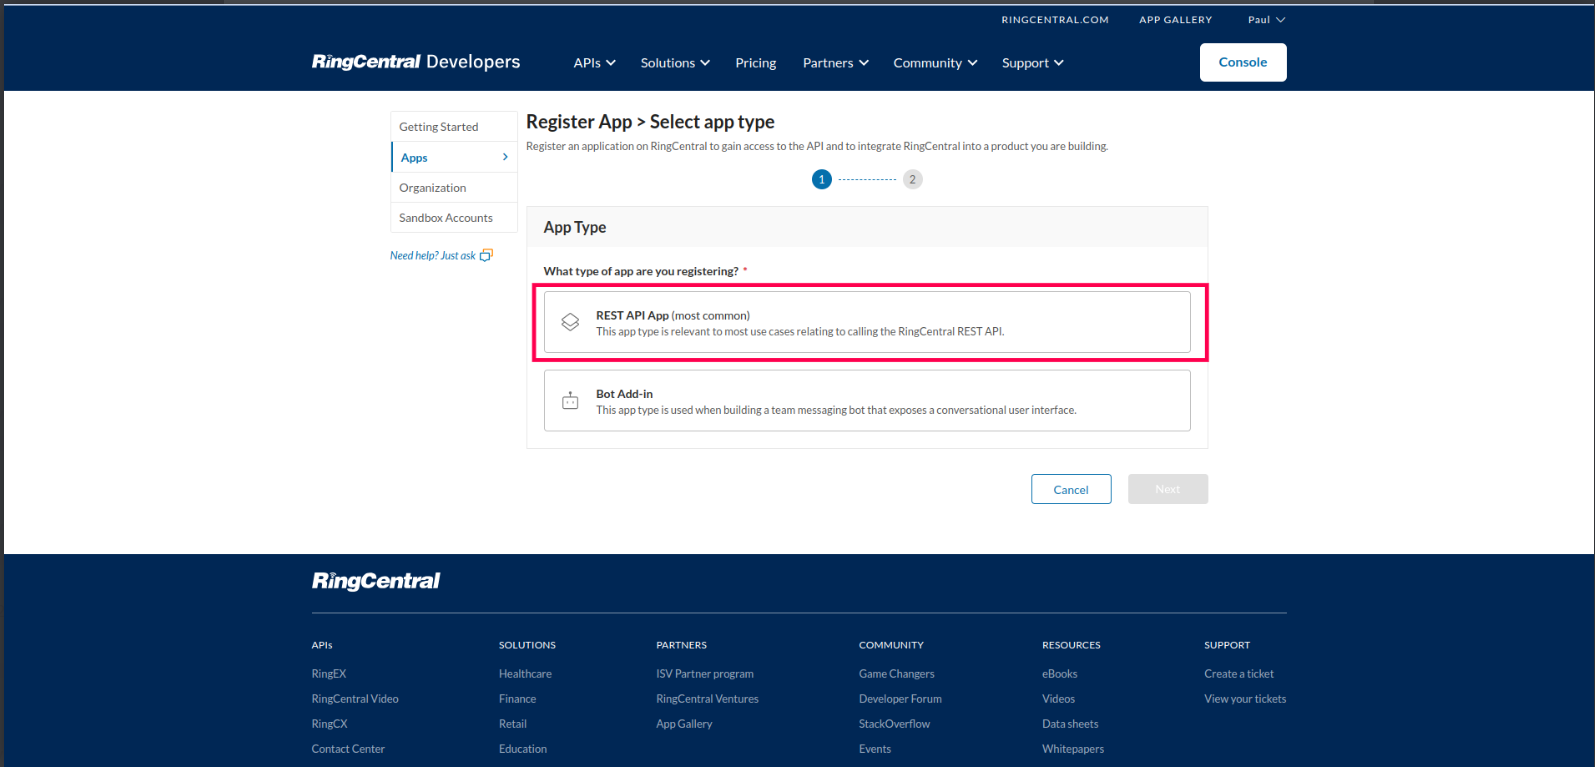
Task: Open Game Changers footer link
Action: tap(897, 674)
